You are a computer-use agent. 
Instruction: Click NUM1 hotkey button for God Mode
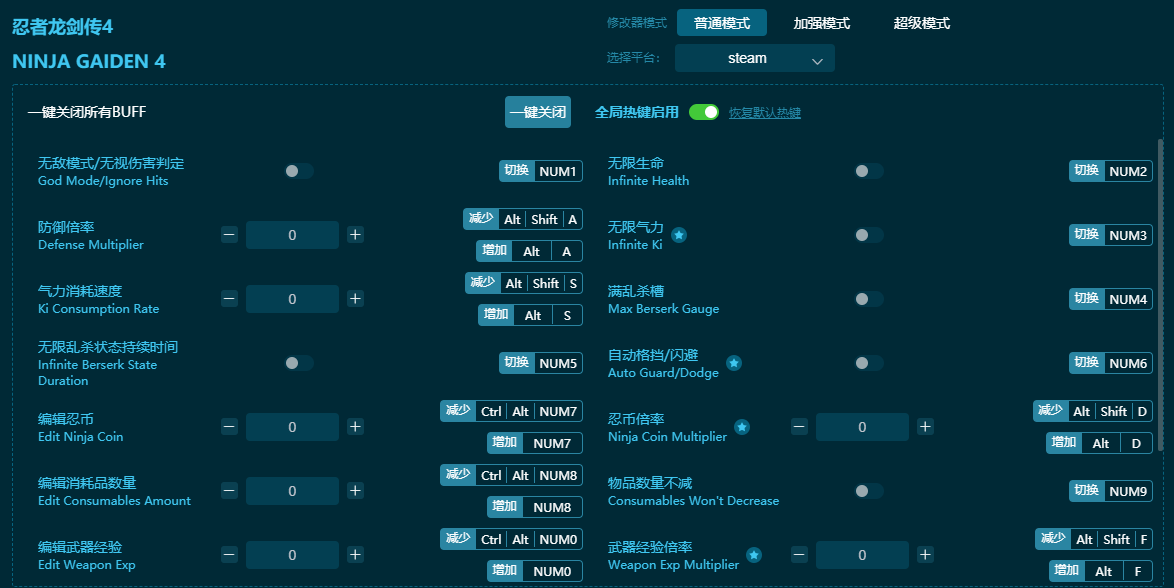pos(541,171)
